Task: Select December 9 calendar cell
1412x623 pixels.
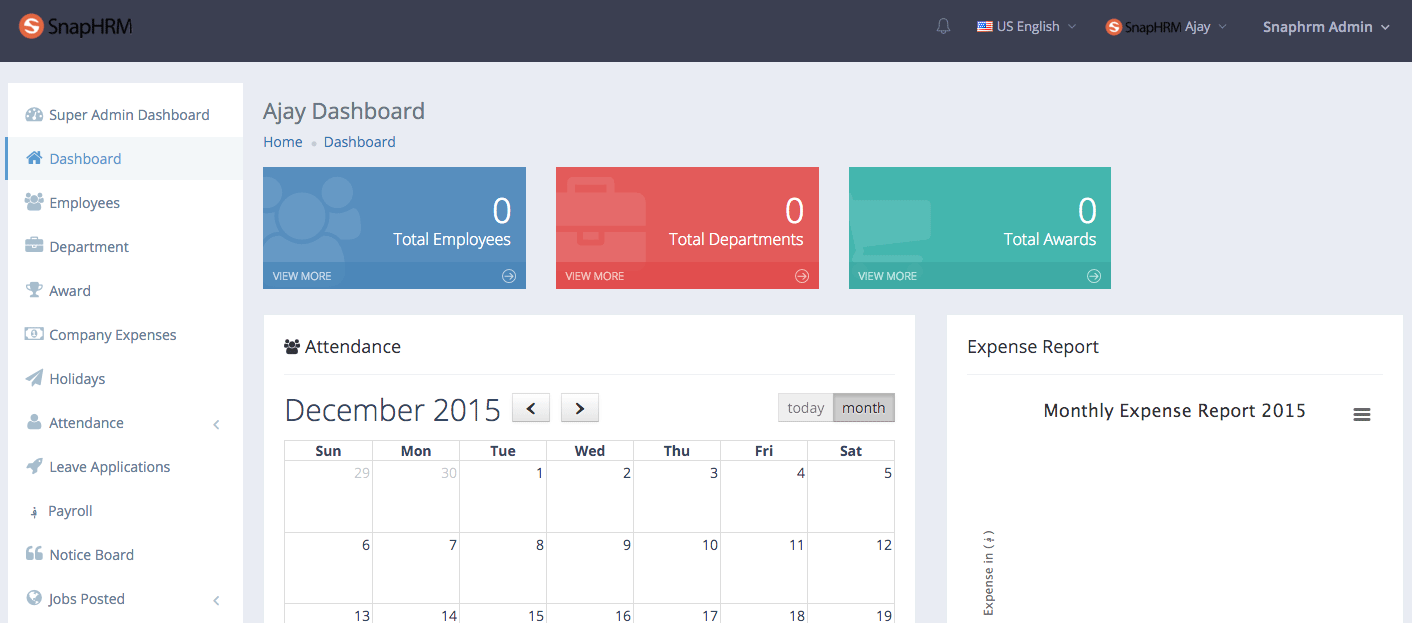Action: pyautogui.click(x=590, y=567)
